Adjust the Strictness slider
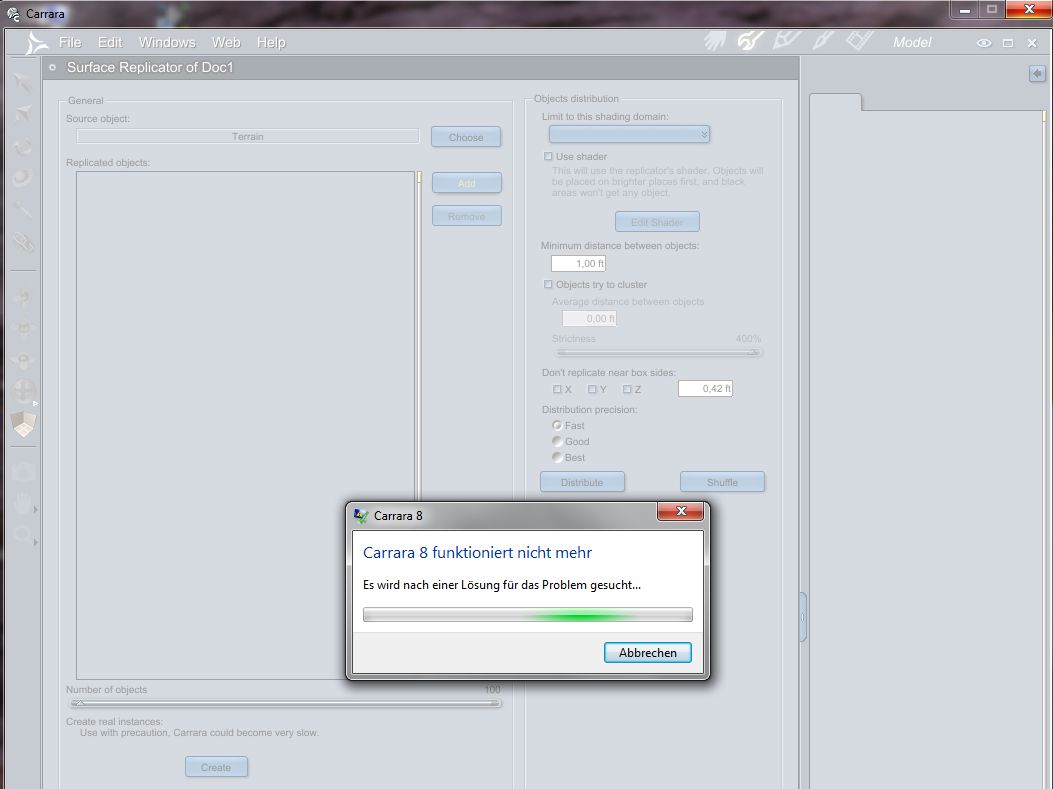Image resolution: width=1053 pixels, height=789 pixels. tap(659, 352)
